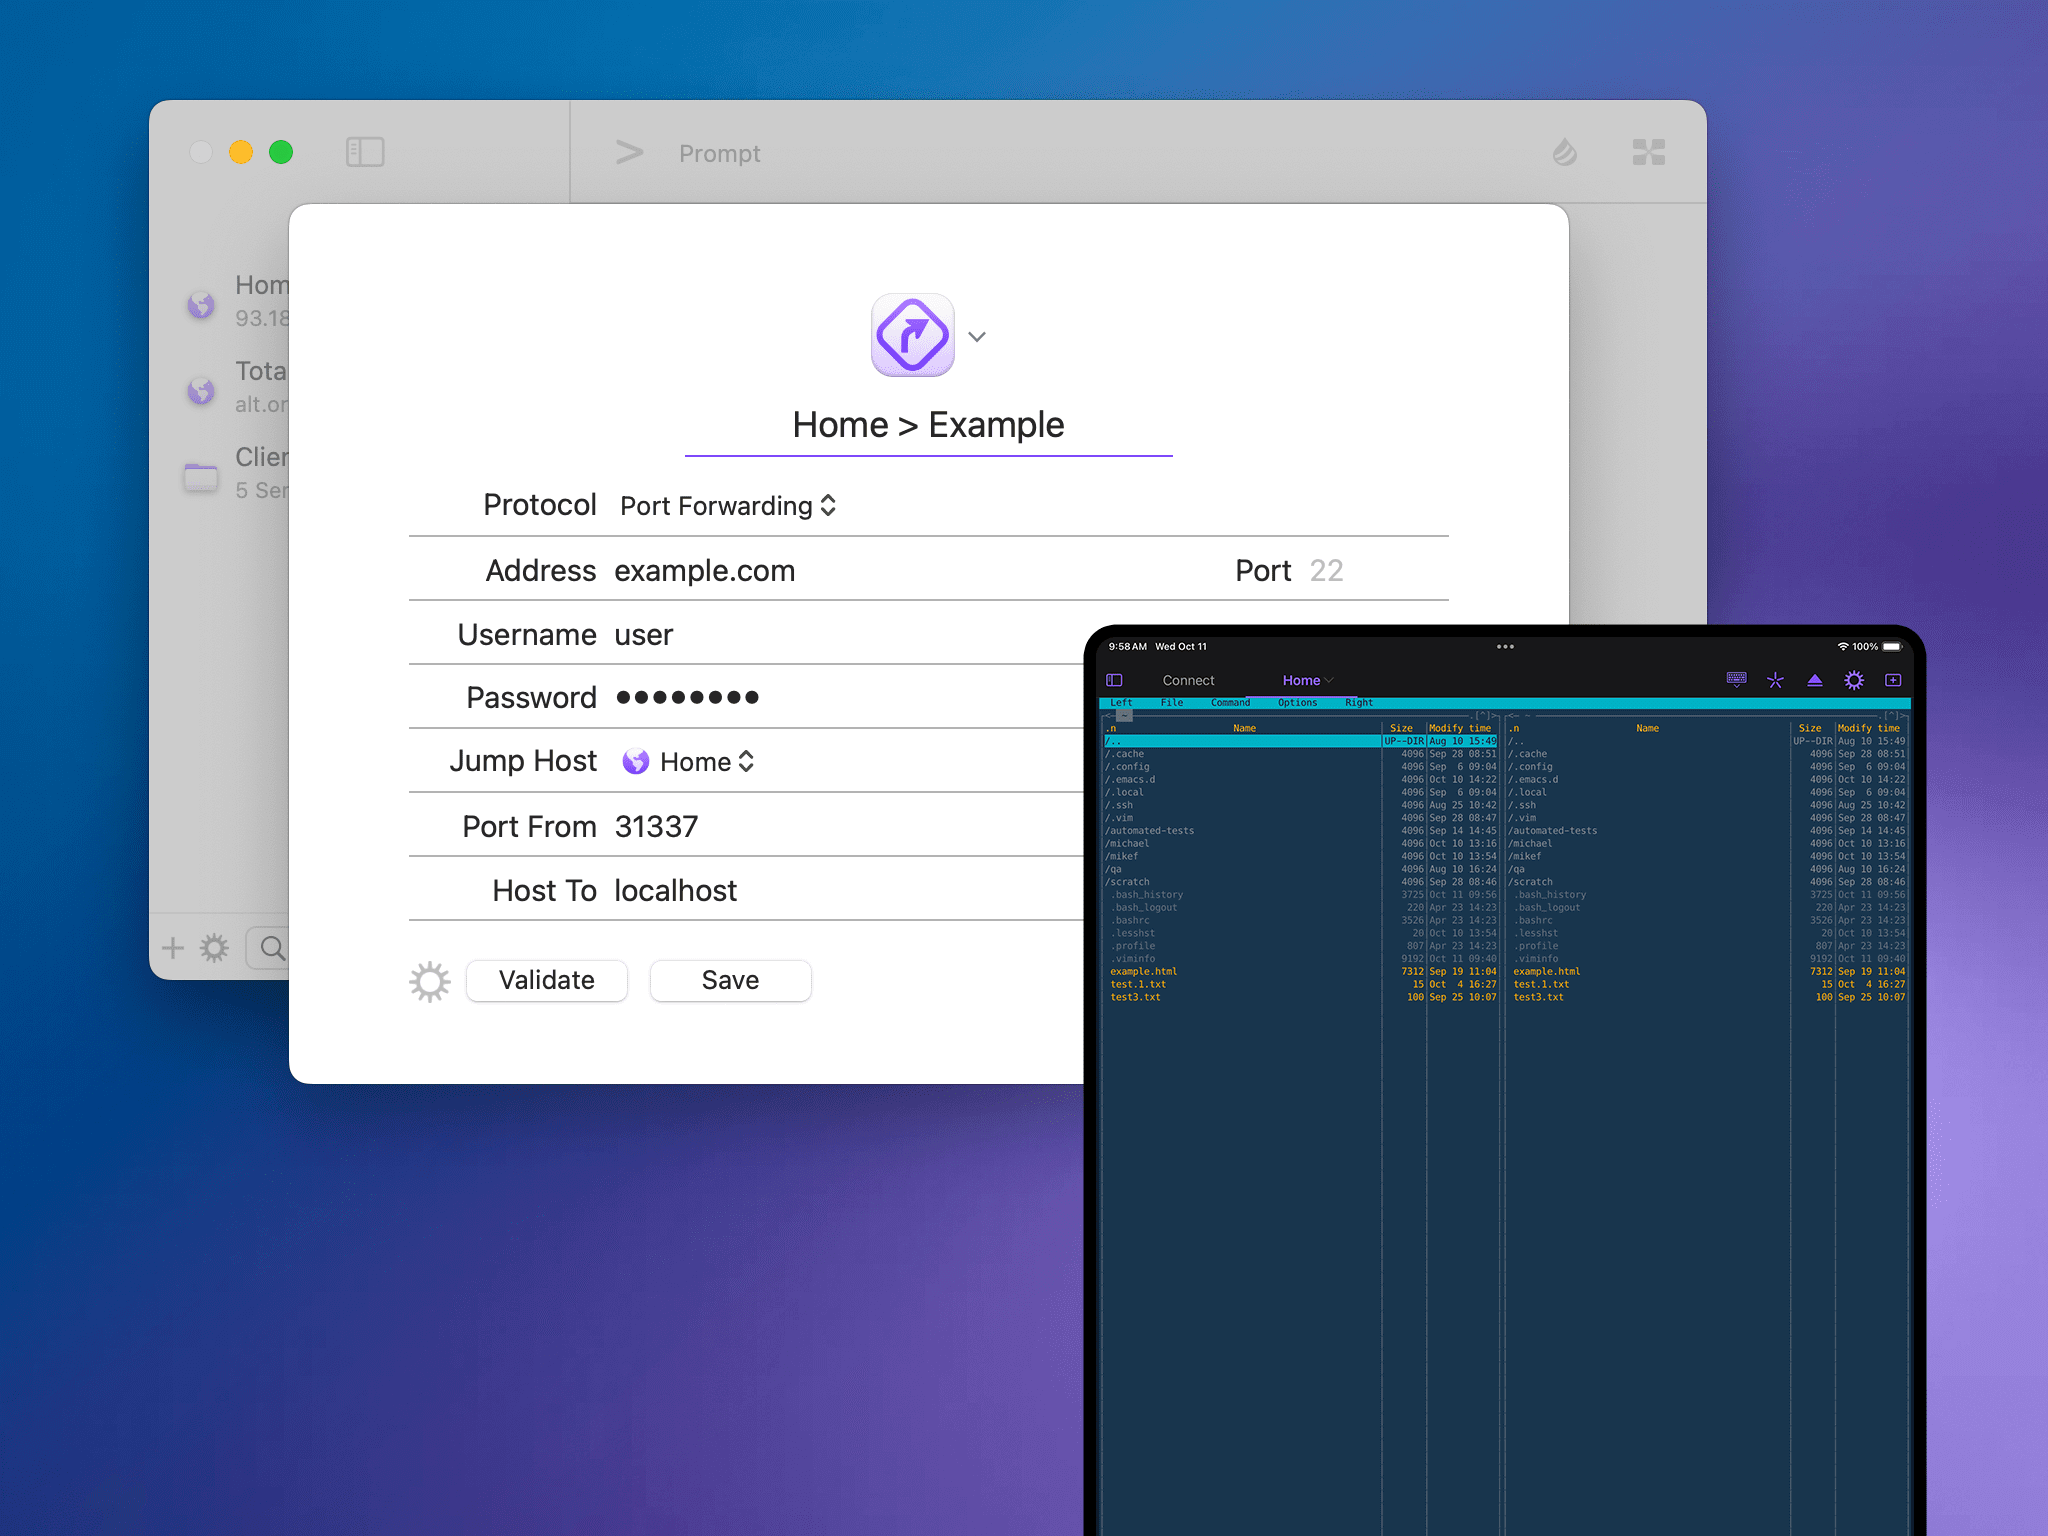This screenshot has width=2048, height=1536.
Task: Open iPad settings gear icon
Action: coord(1854,680)
